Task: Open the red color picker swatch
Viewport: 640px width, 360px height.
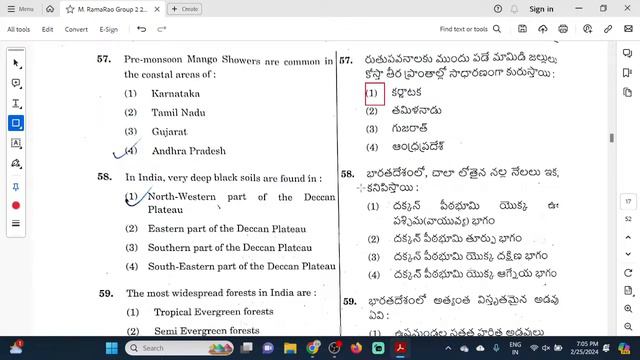Action: click(16, 205)
